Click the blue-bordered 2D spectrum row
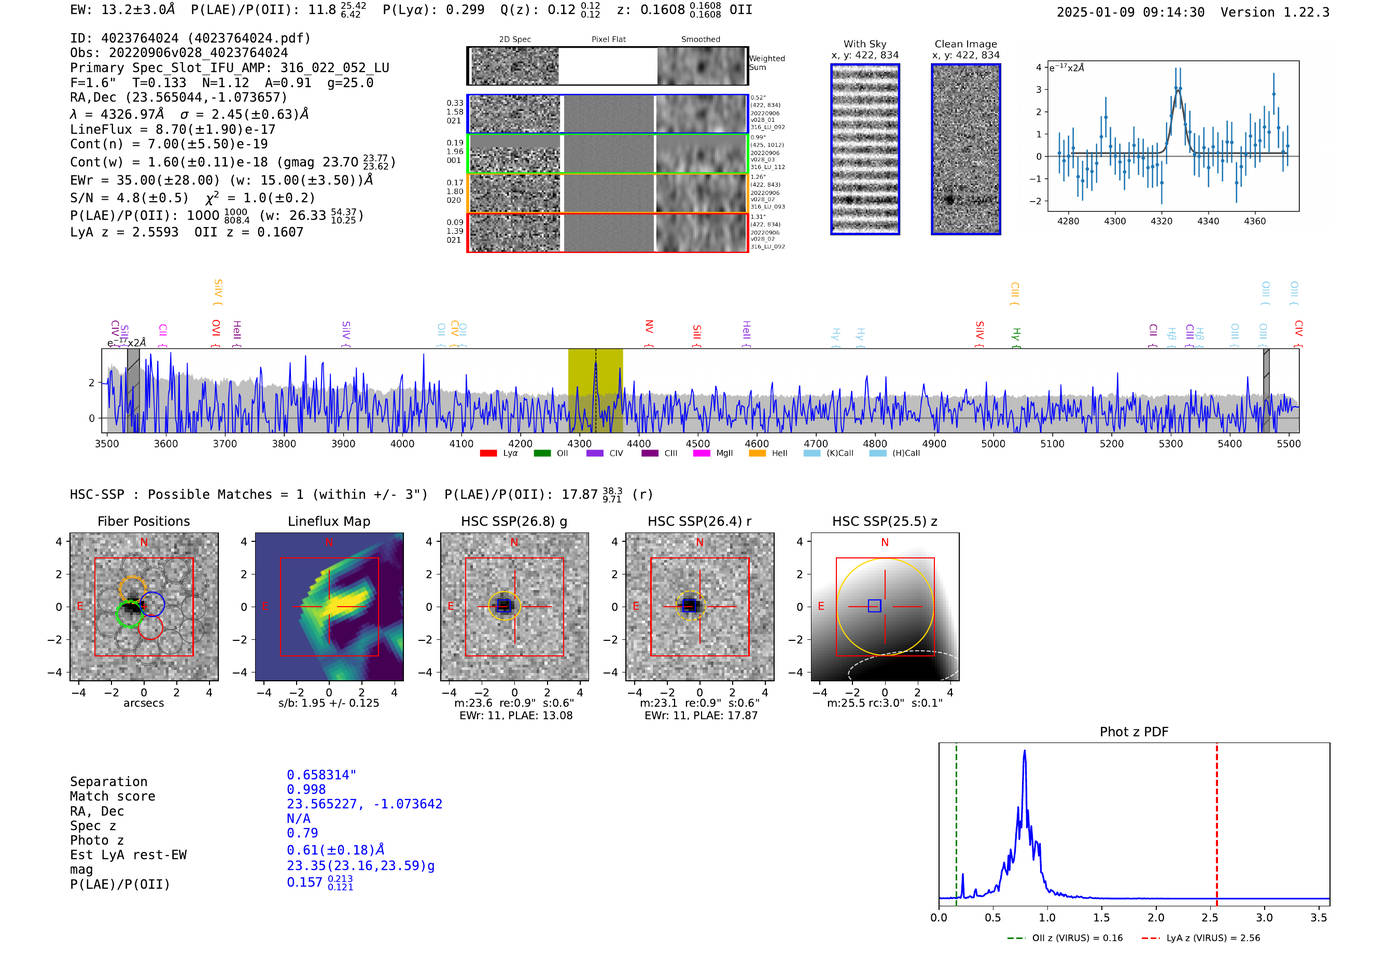Screen dimensions: 1400x953 pyautogui.click(x=608, y=114)
